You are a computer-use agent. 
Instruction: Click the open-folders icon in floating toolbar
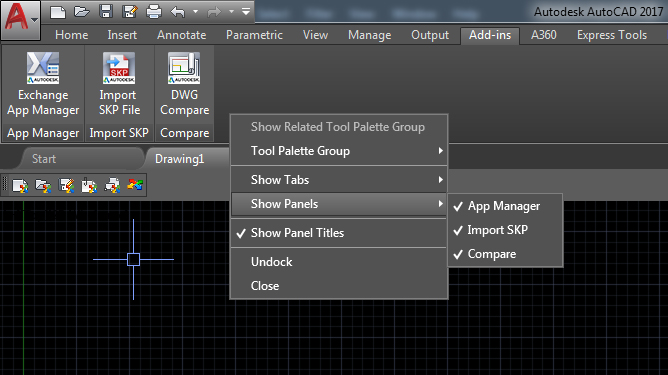click(x=43, y=186)
